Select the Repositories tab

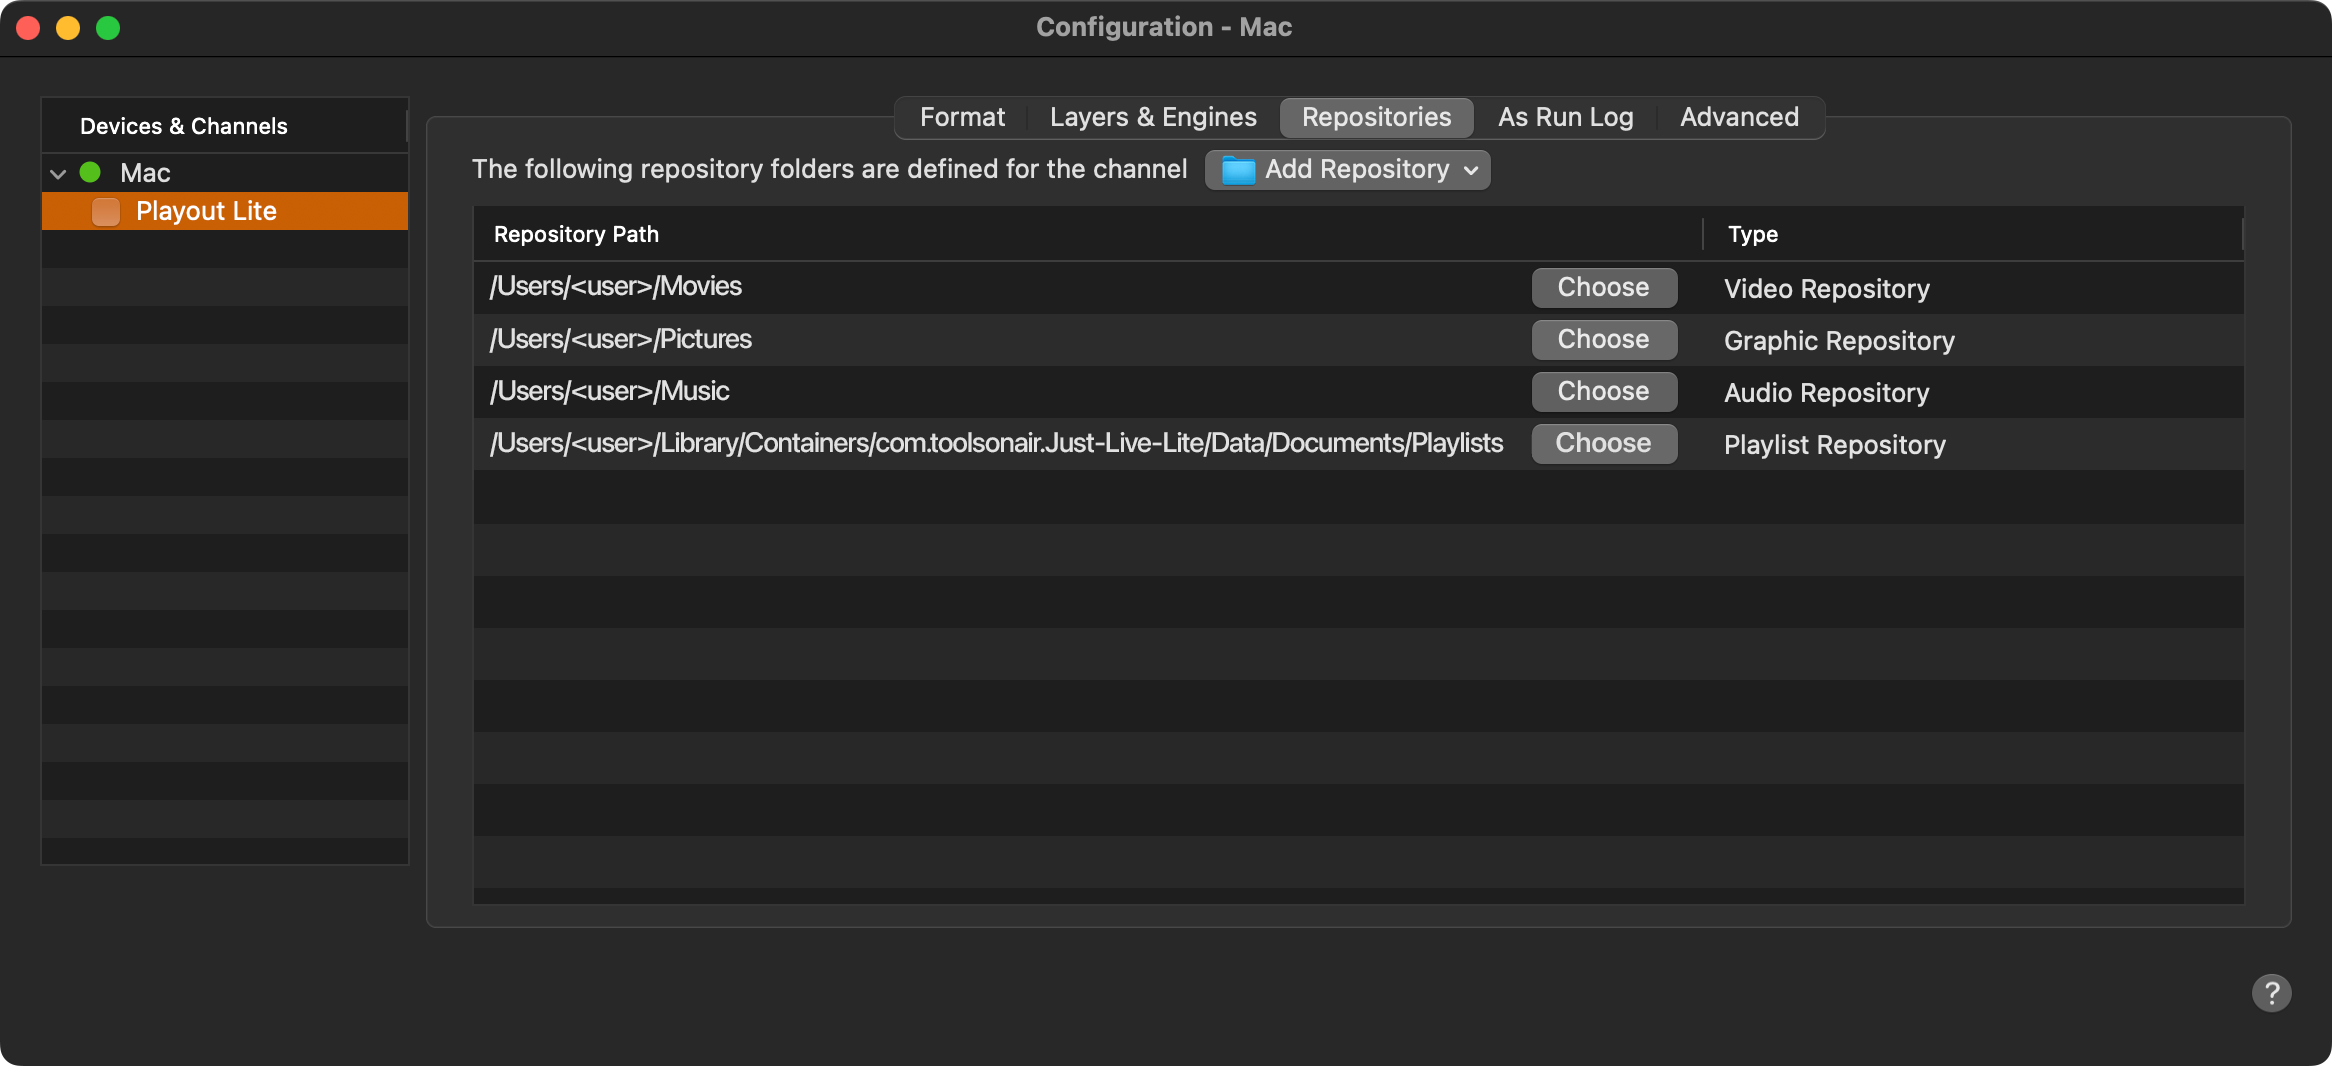pyautogui.click(x=1376, y=117)
